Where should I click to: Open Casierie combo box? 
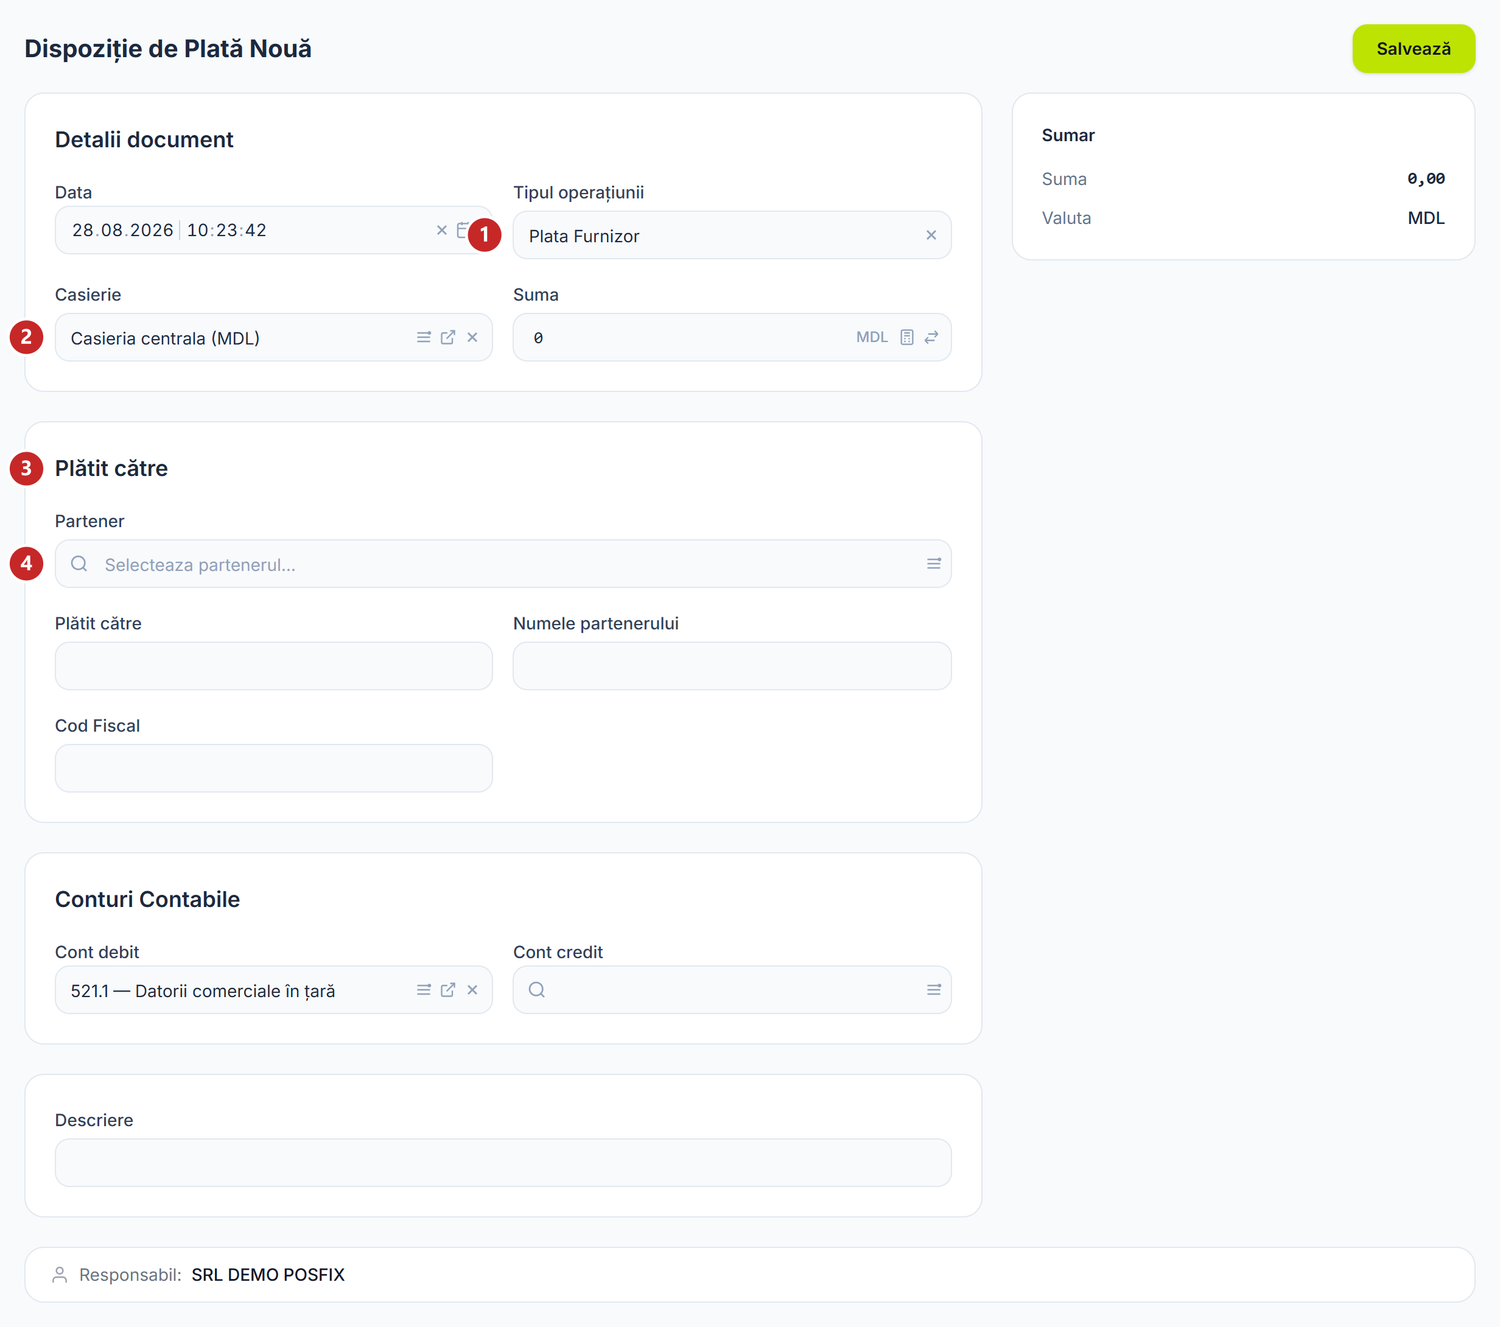[274, 337]
